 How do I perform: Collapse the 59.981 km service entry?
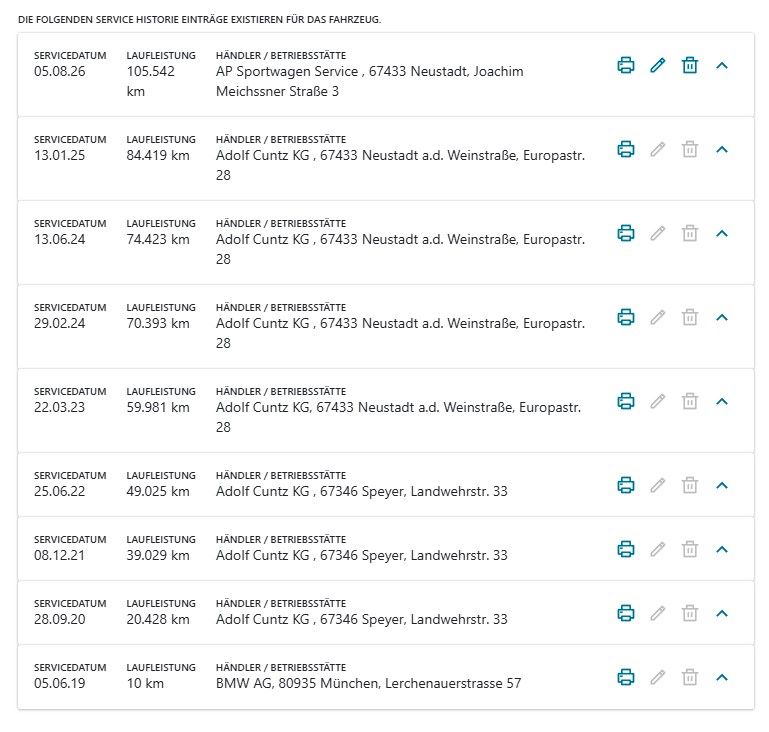tap(721, 401)
